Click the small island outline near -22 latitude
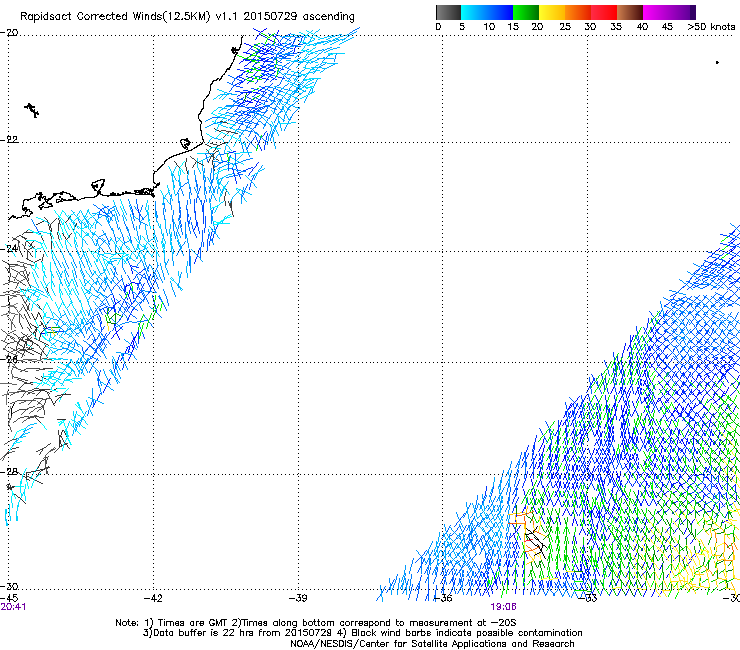 pyautogui.click(x=185, y=143)
